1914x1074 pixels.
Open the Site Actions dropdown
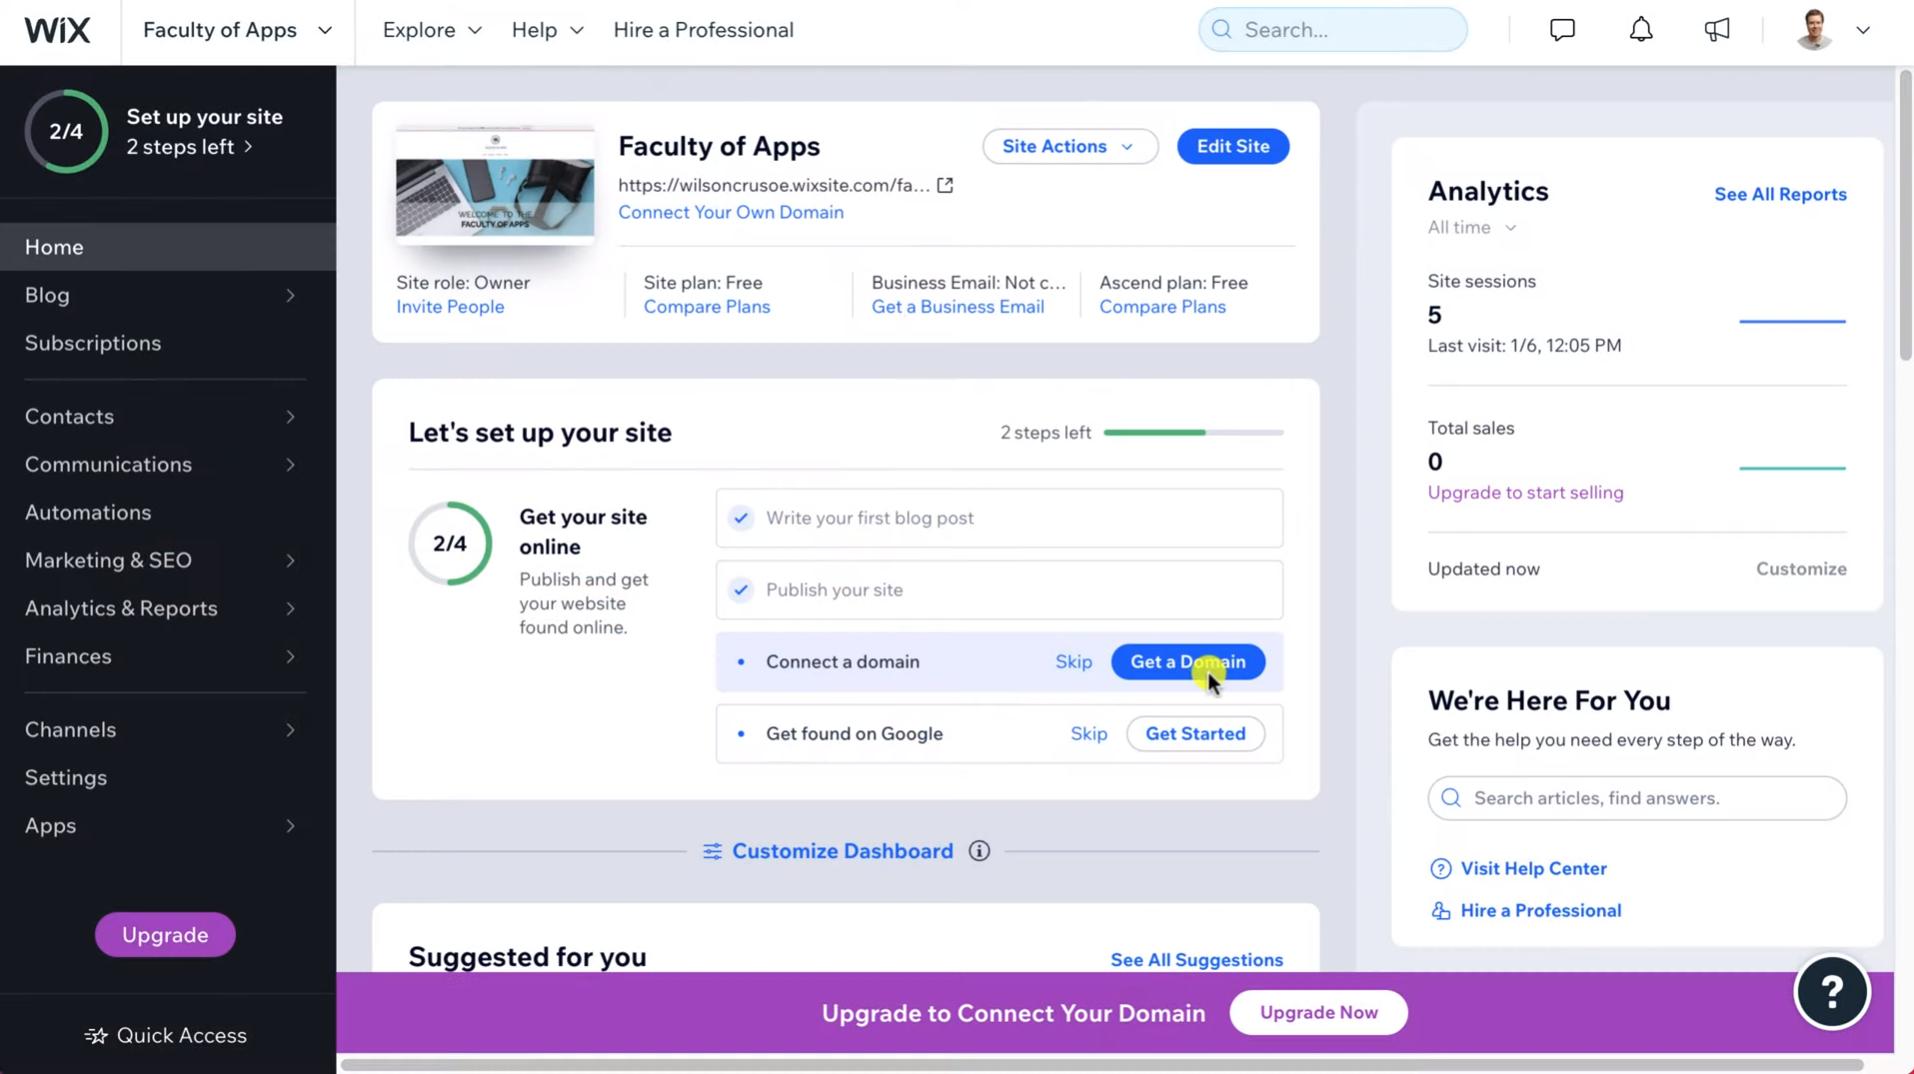[x=1069, y=146]
